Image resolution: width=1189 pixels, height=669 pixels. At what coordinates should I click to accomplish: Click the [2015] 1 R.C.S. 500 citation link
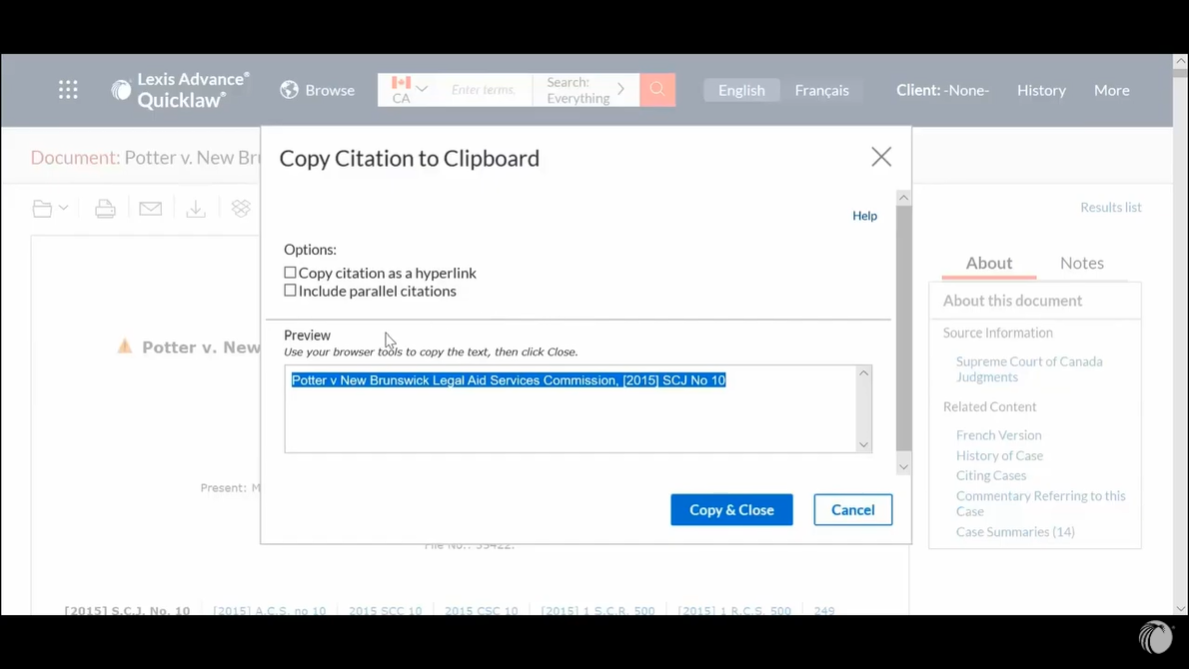pyautogui.click(x=734, y=611)
